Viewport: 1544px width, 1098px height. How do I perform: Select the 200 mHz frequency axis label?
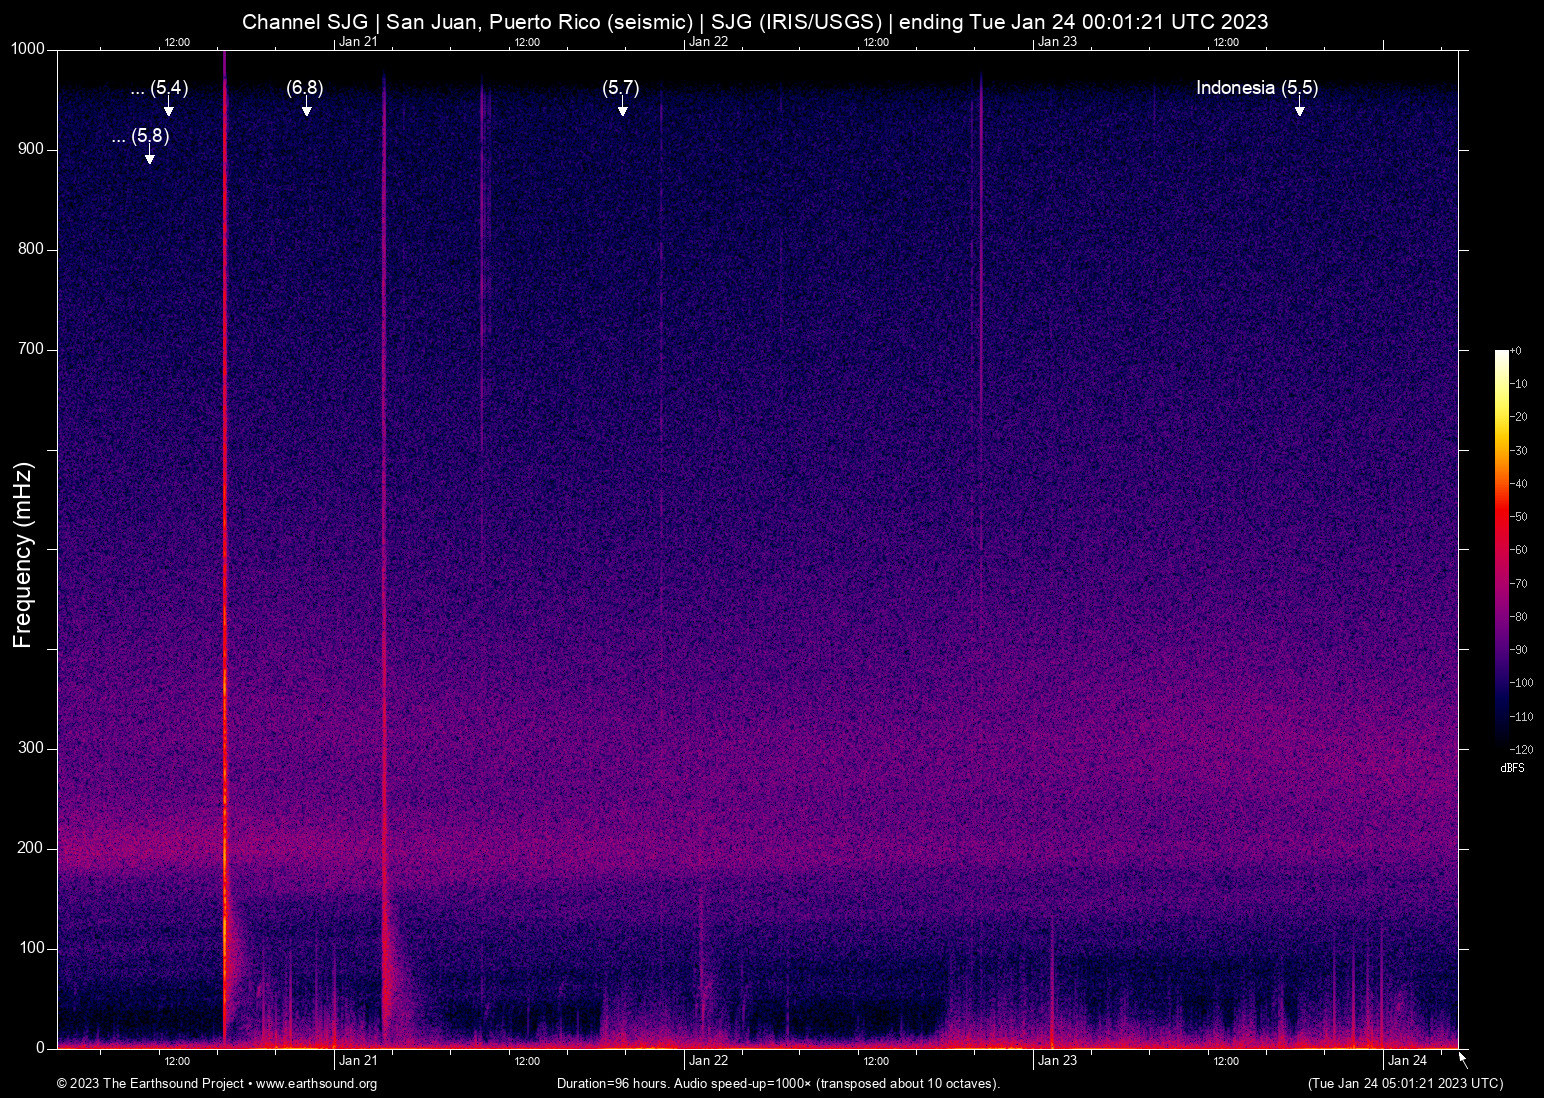click(31, 848)
